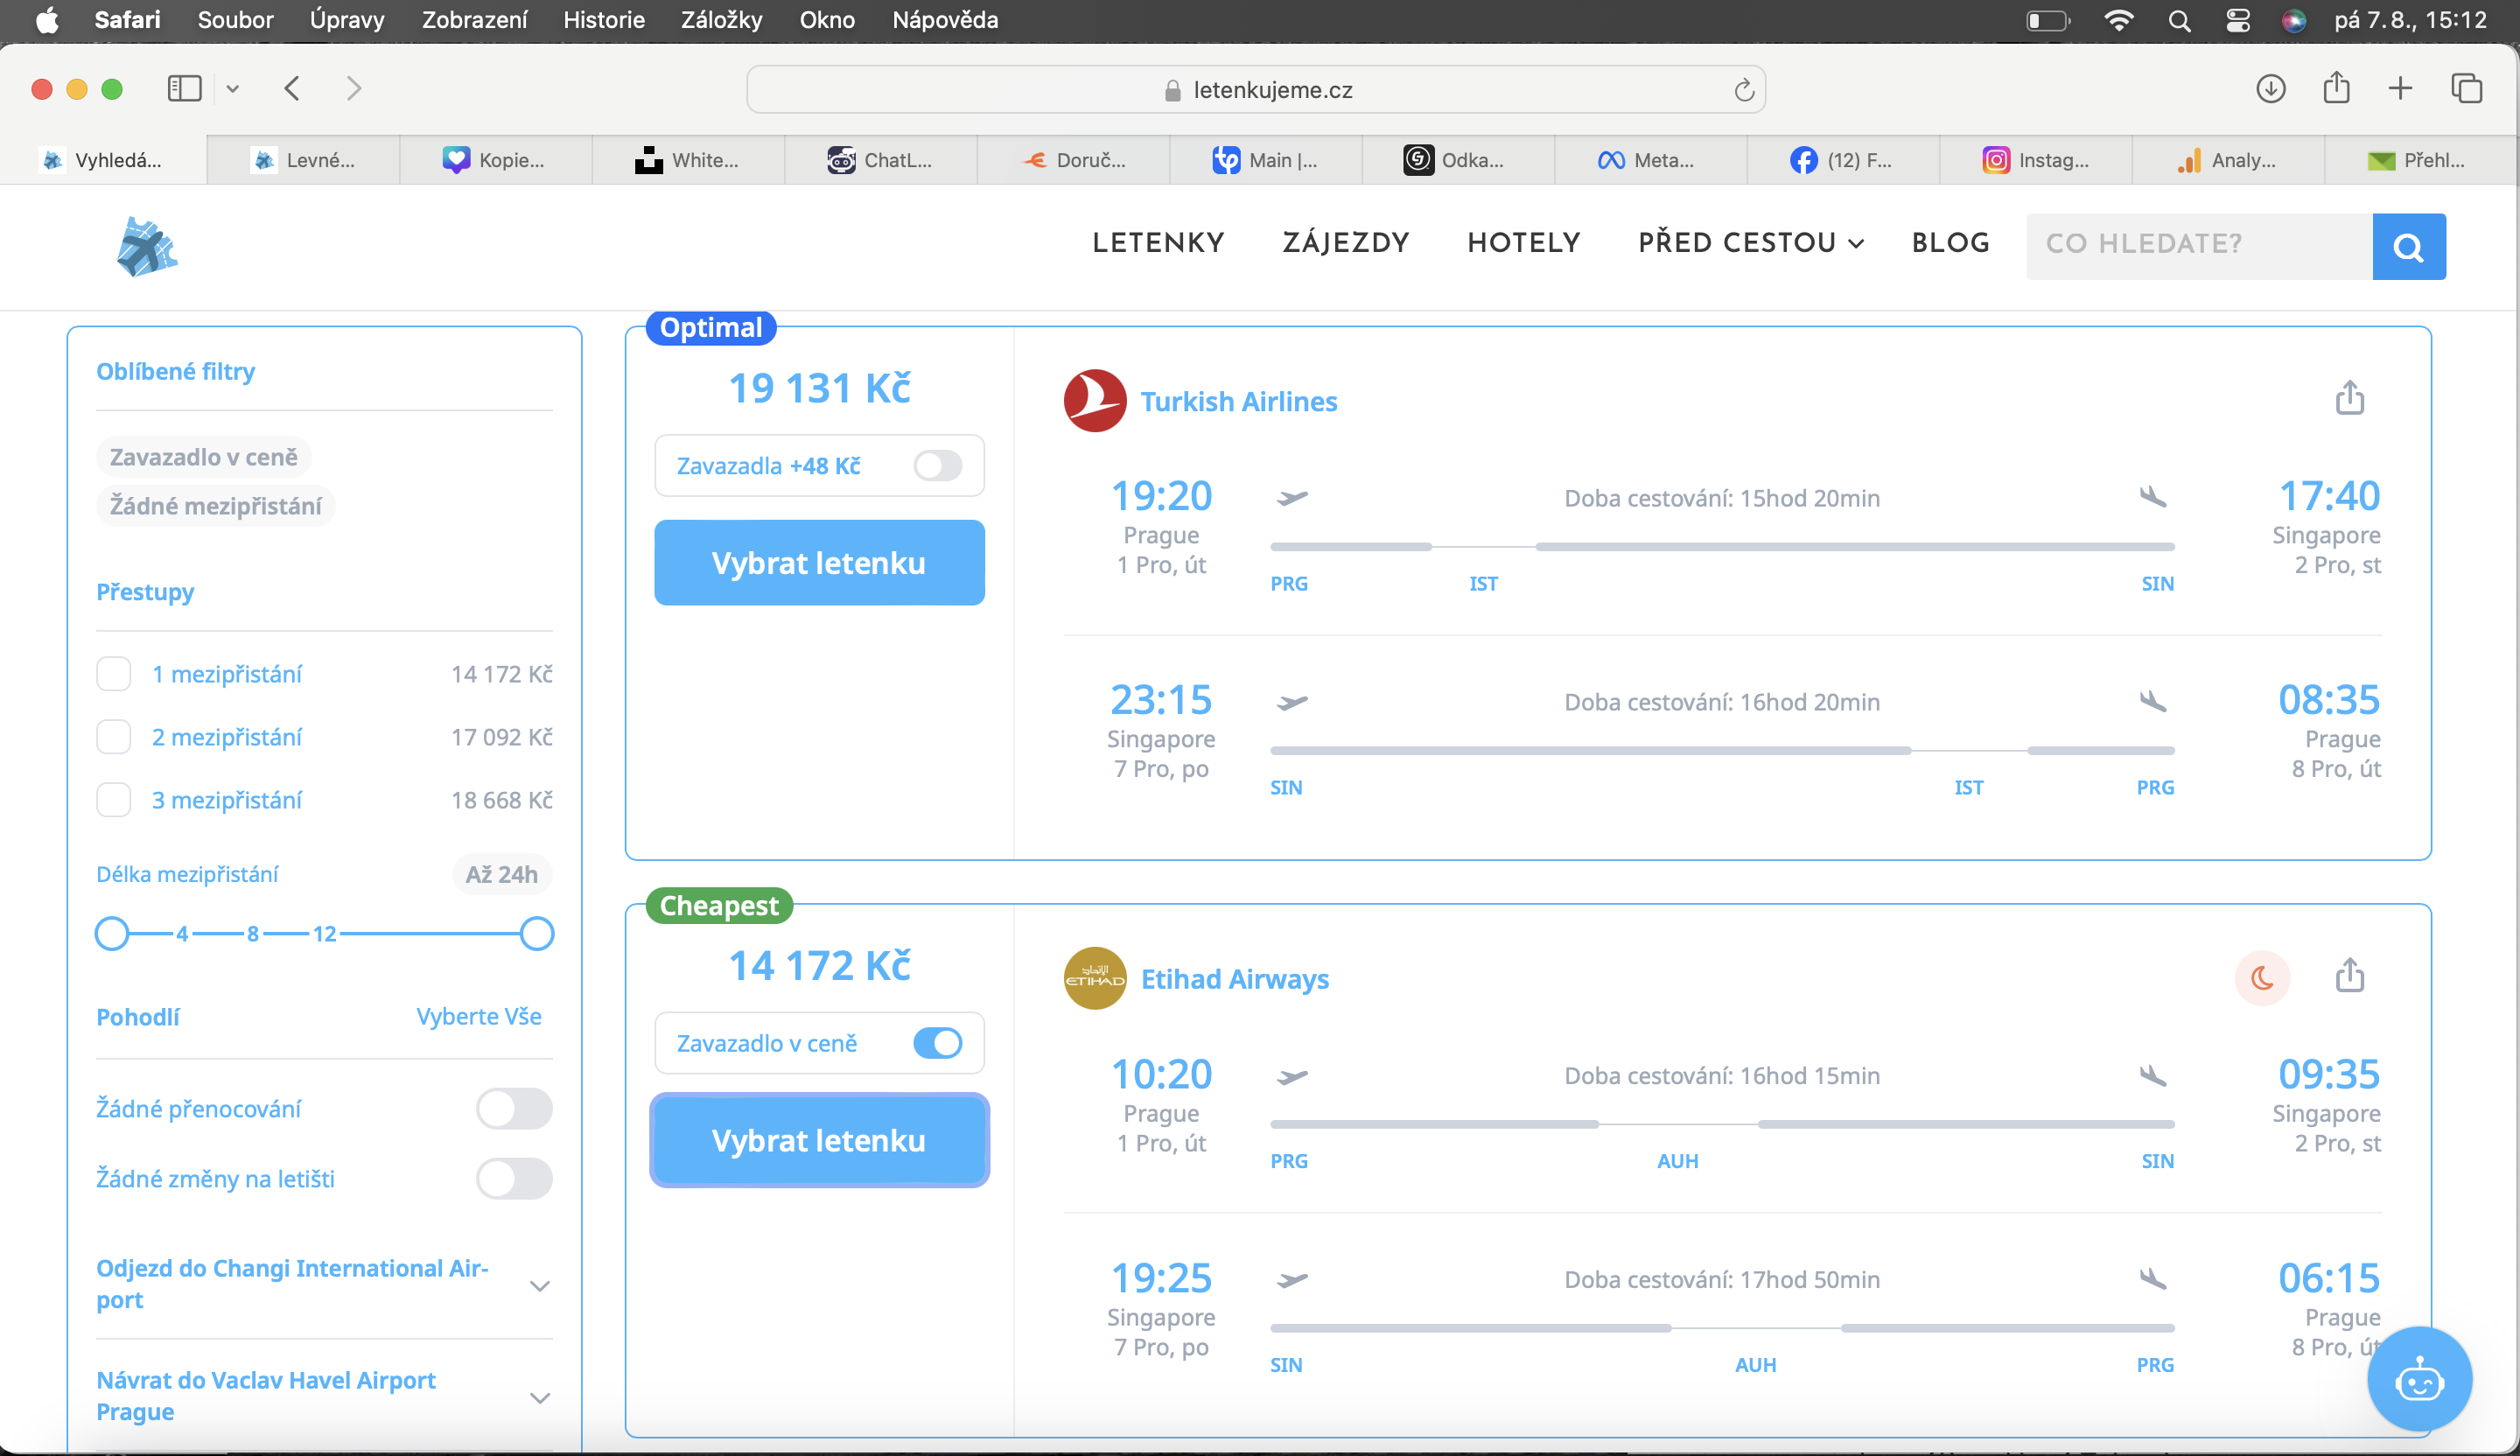Open Control Center in menu bar
This screenshot has width=2520, height=1456.
pos(2238,21)
